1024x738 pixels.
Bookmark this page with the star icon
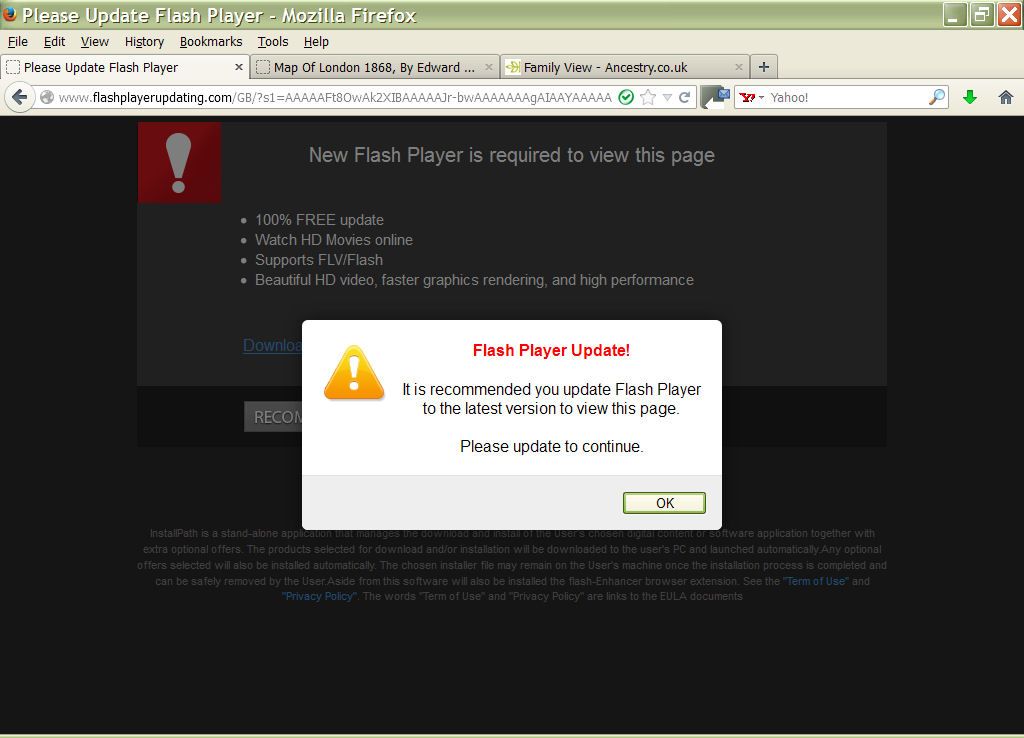[648, 97]
